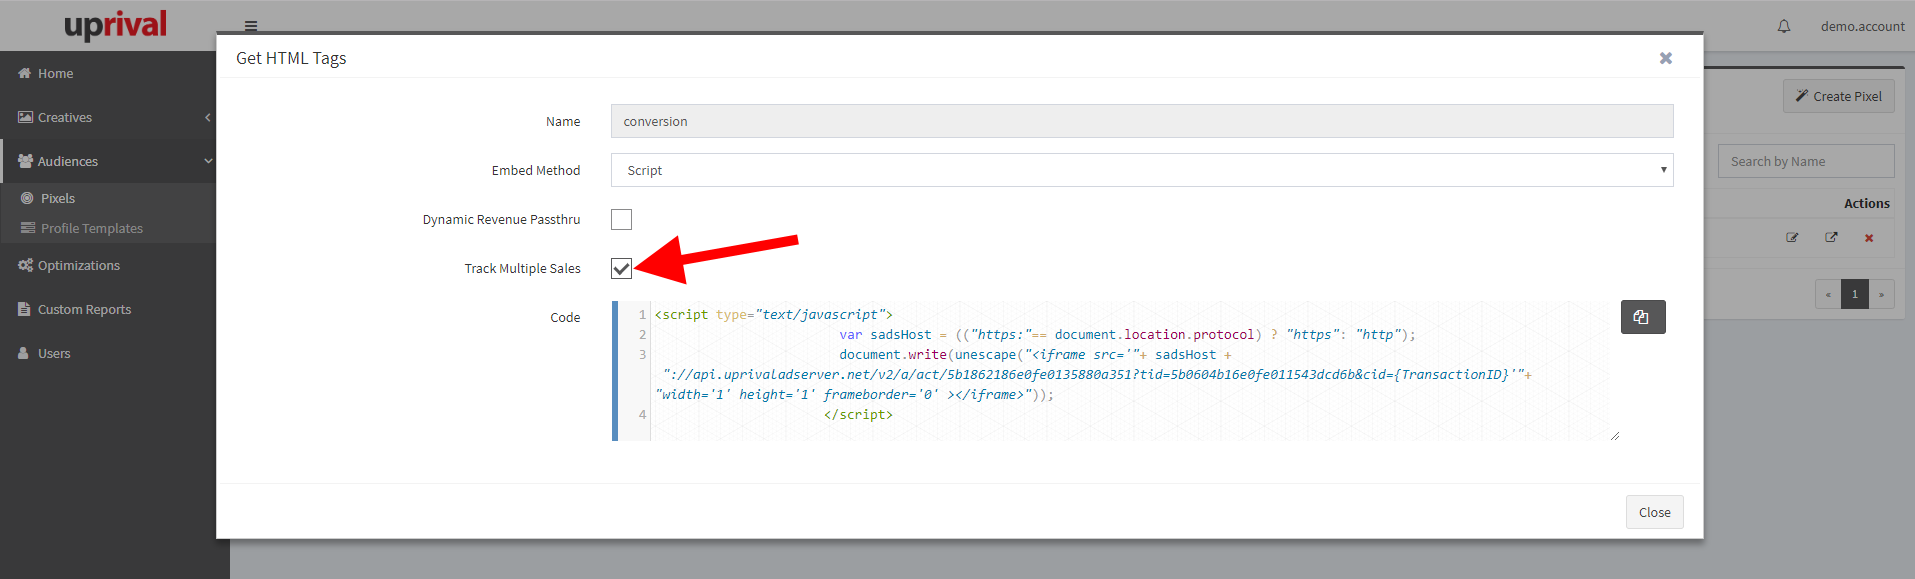Click the Name field containing conversion
Image resolution: width=1915 pixels, height=579 pixels.
tap(1142, 121)
